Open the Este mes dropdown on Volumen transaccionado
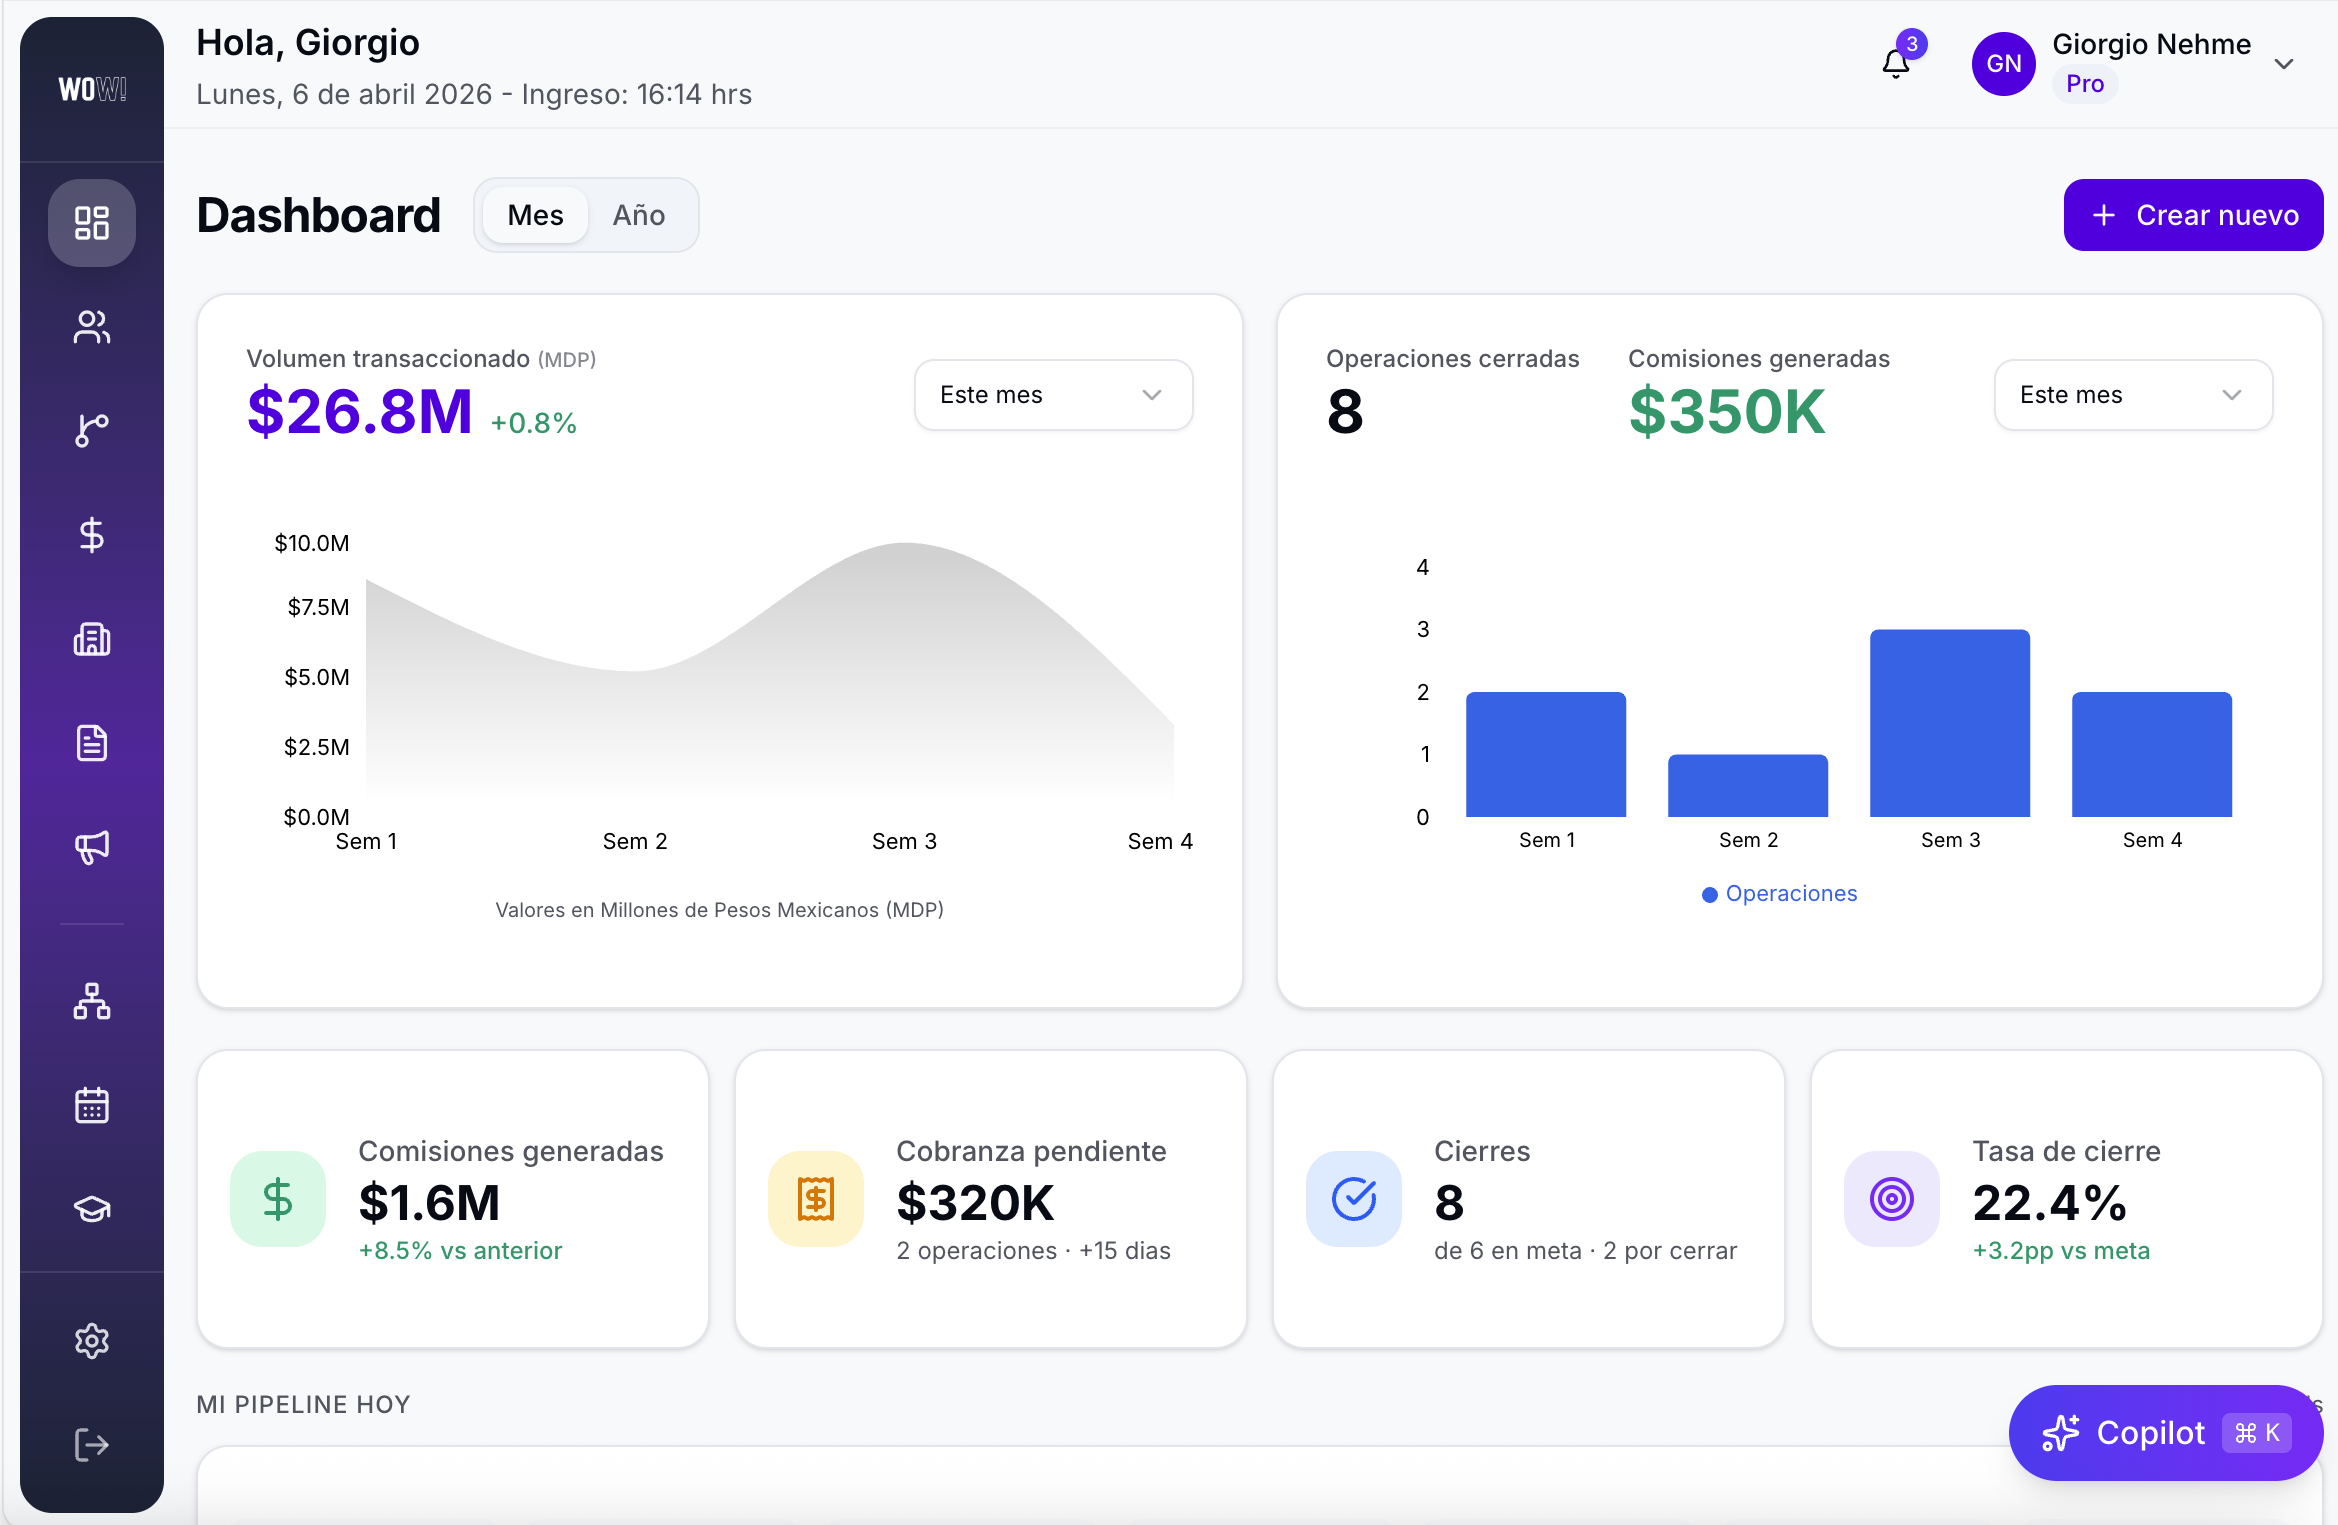 pos(1052,394)
